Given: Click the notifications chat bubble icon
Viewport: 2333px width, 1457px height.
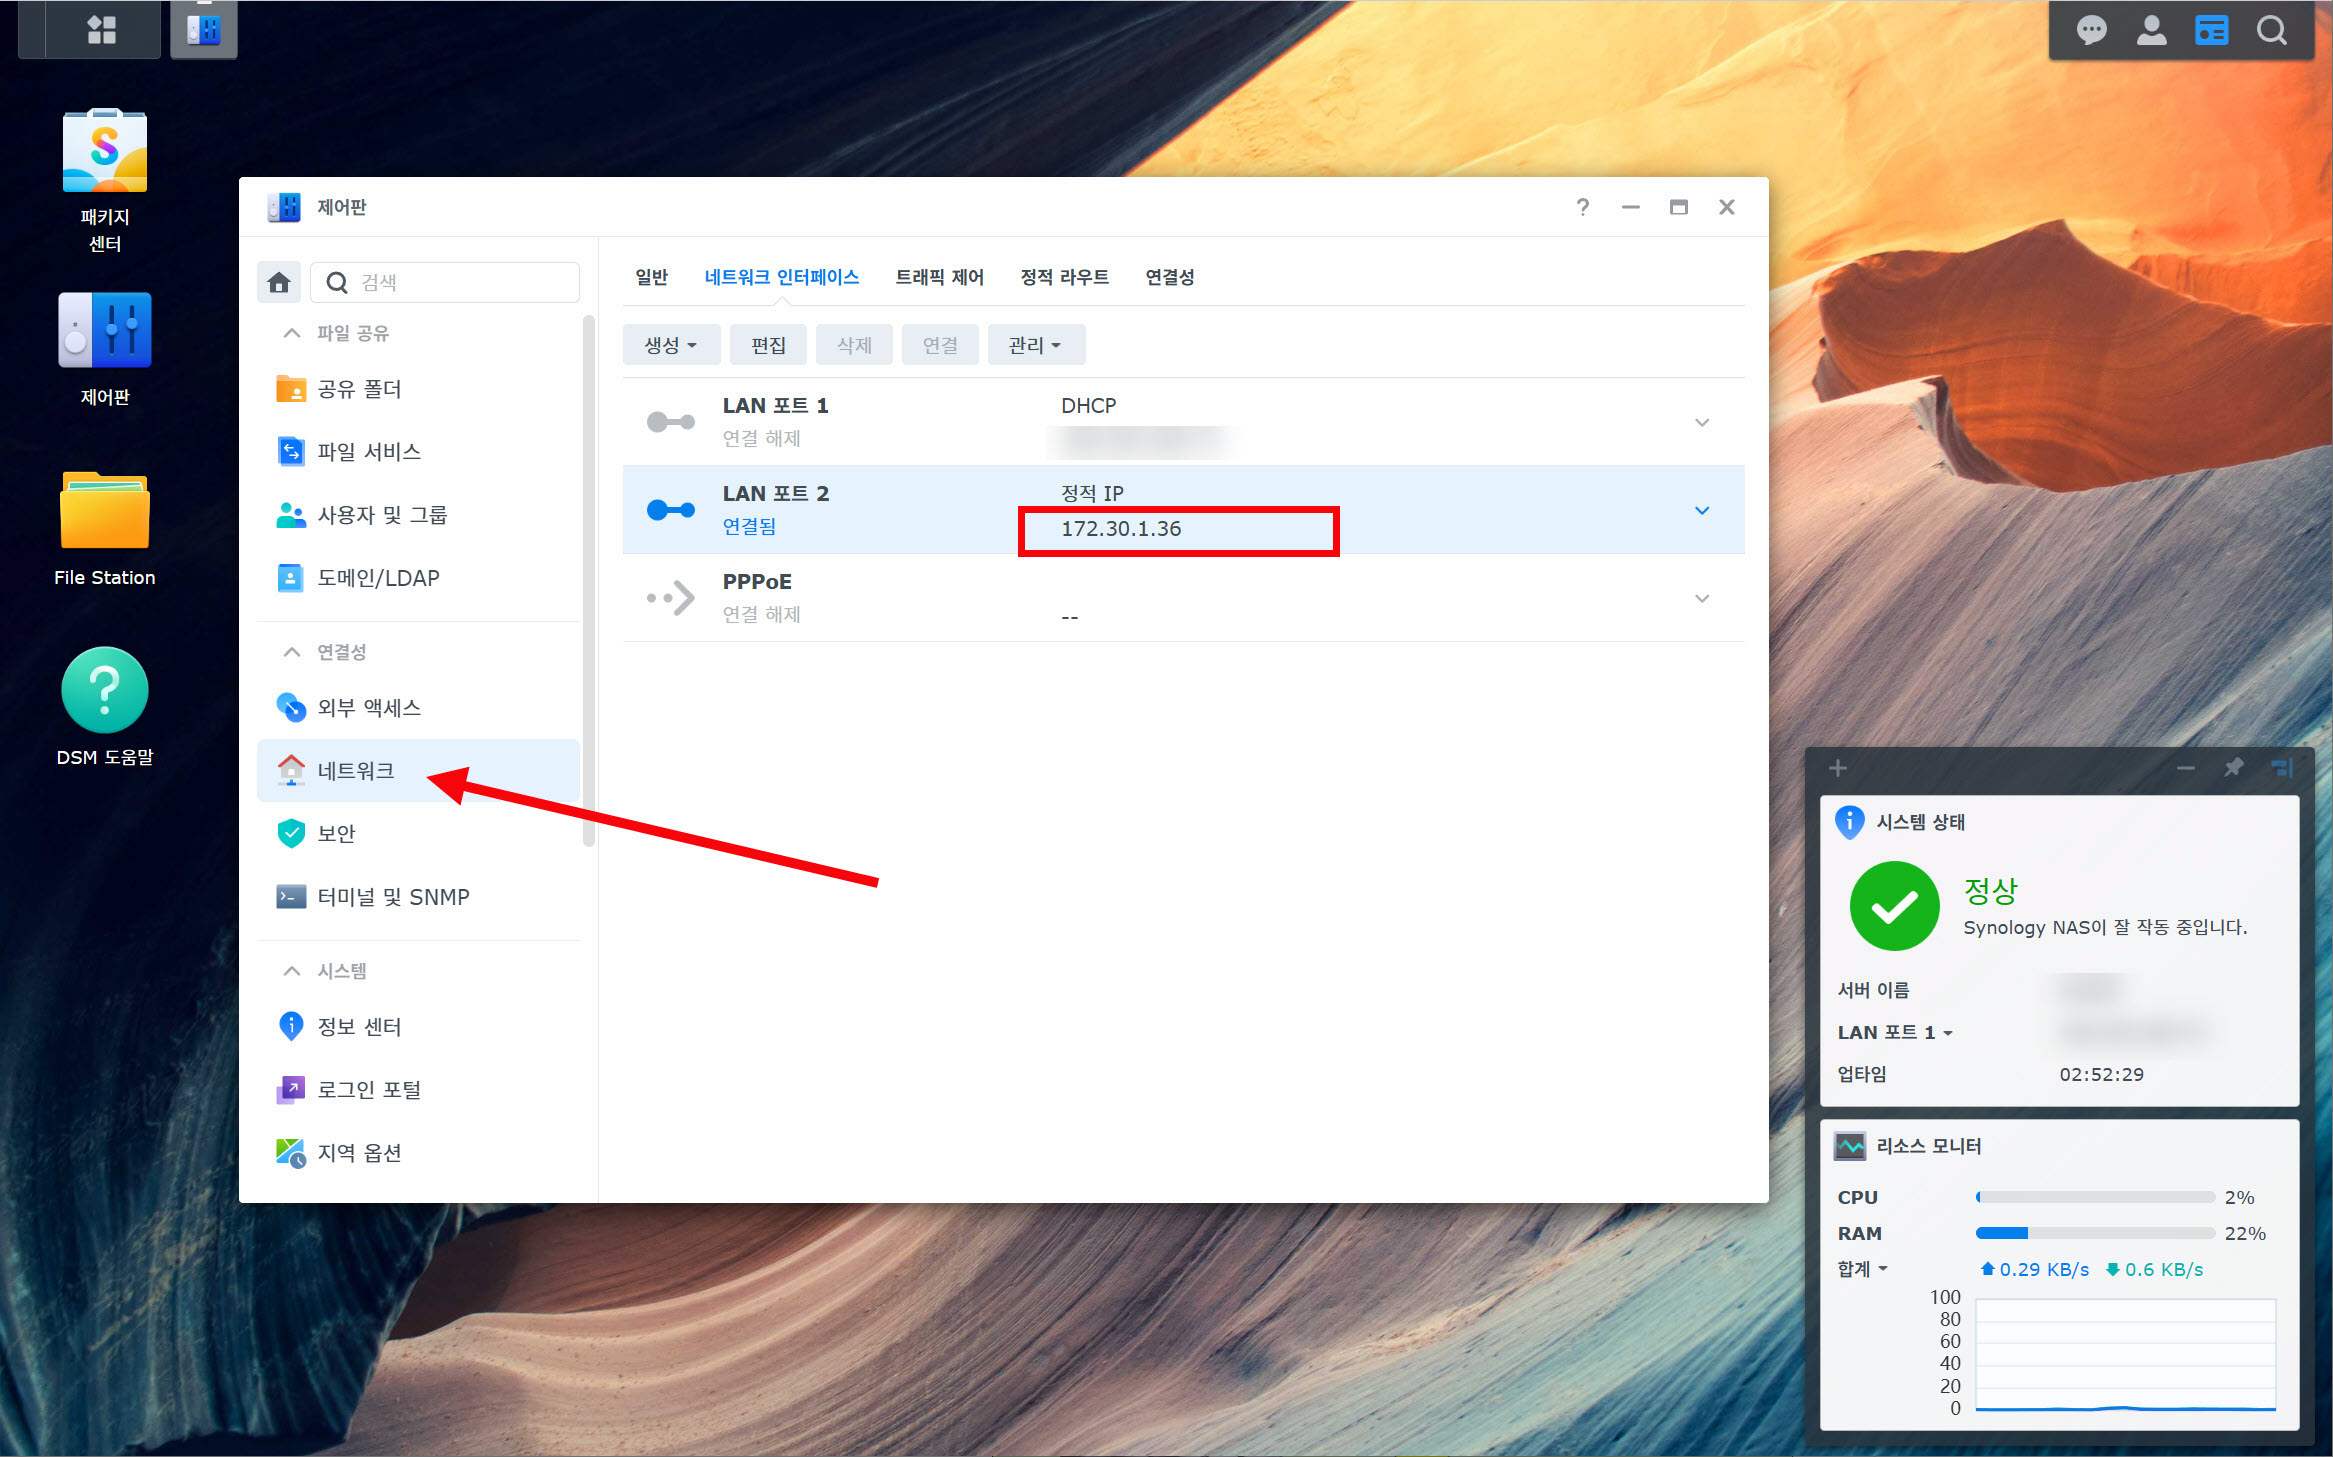Looking at the screenshot, I should click(2090, 31).
